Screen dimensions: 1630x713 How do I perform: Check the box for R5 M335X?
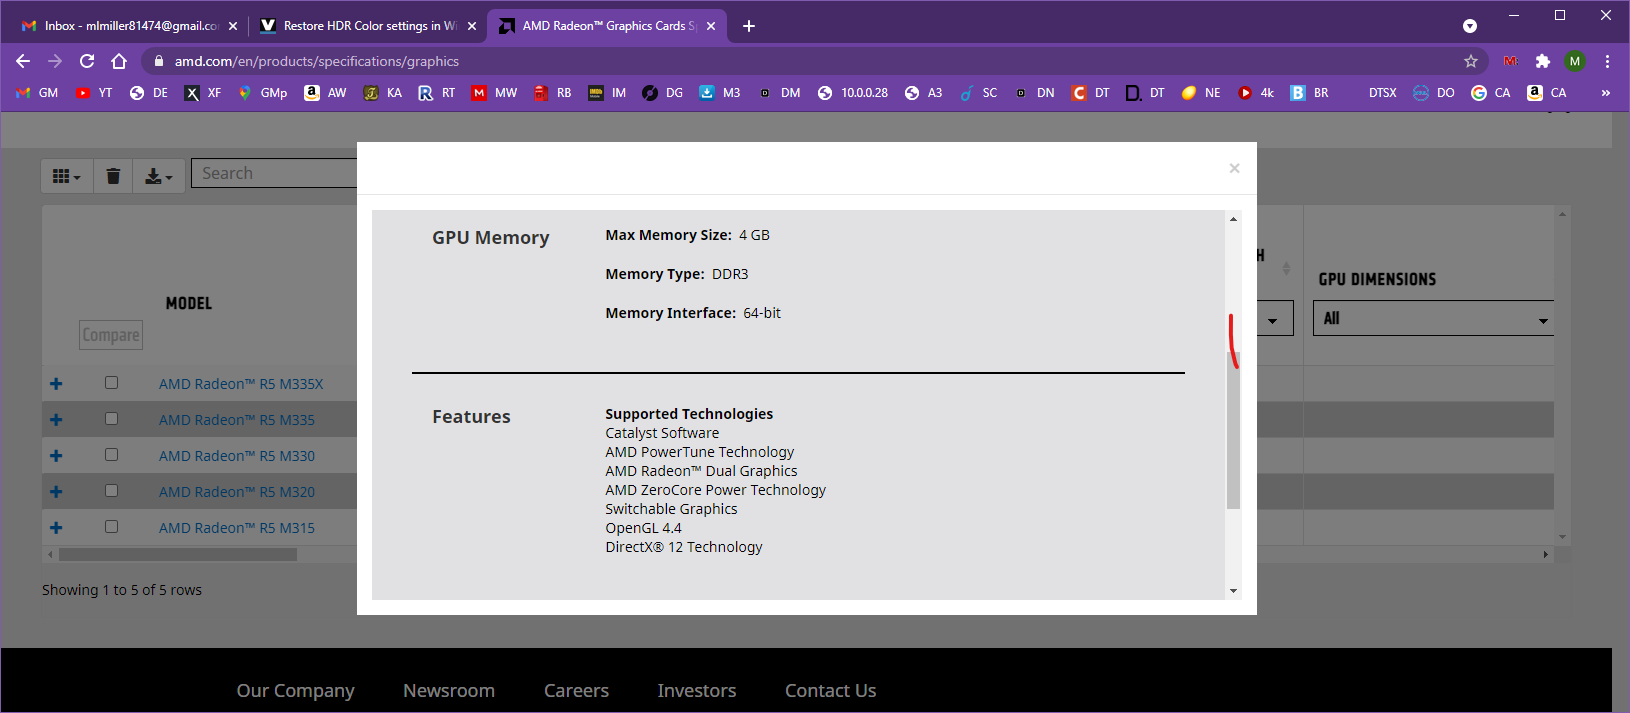click(x=111, y=383)
